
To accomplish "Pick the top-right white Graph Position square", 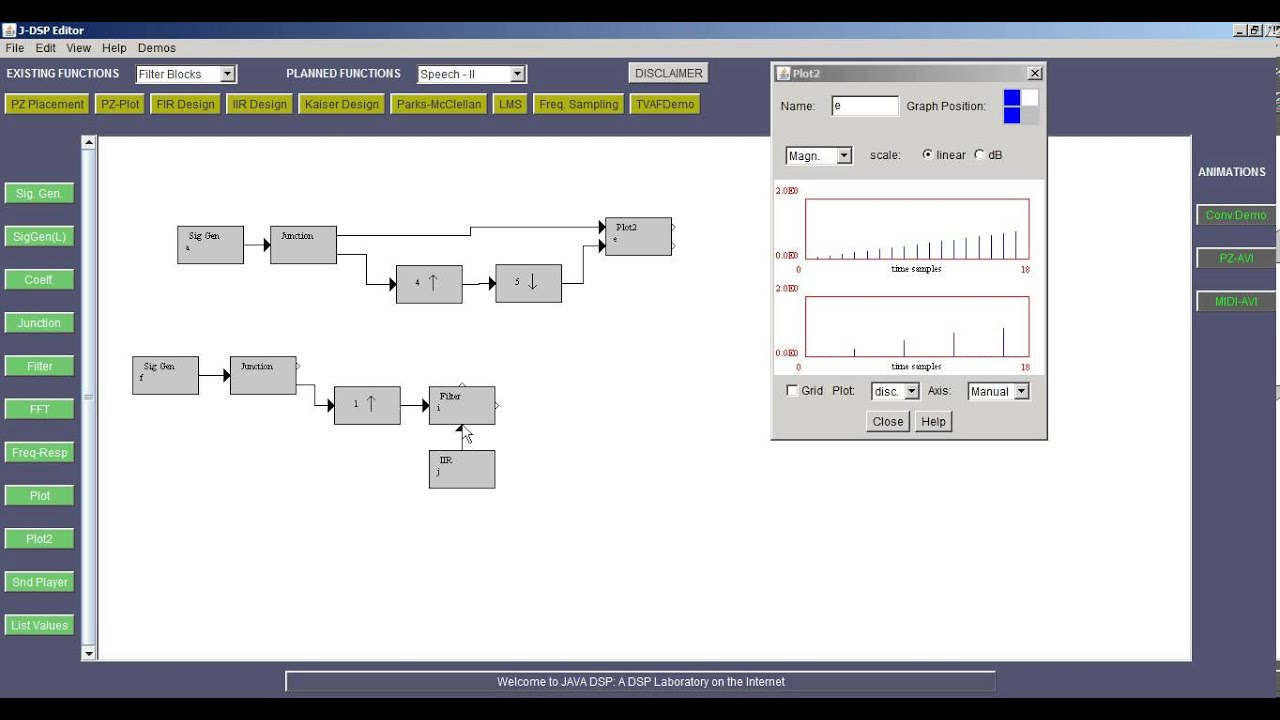I will point(1030,98).
